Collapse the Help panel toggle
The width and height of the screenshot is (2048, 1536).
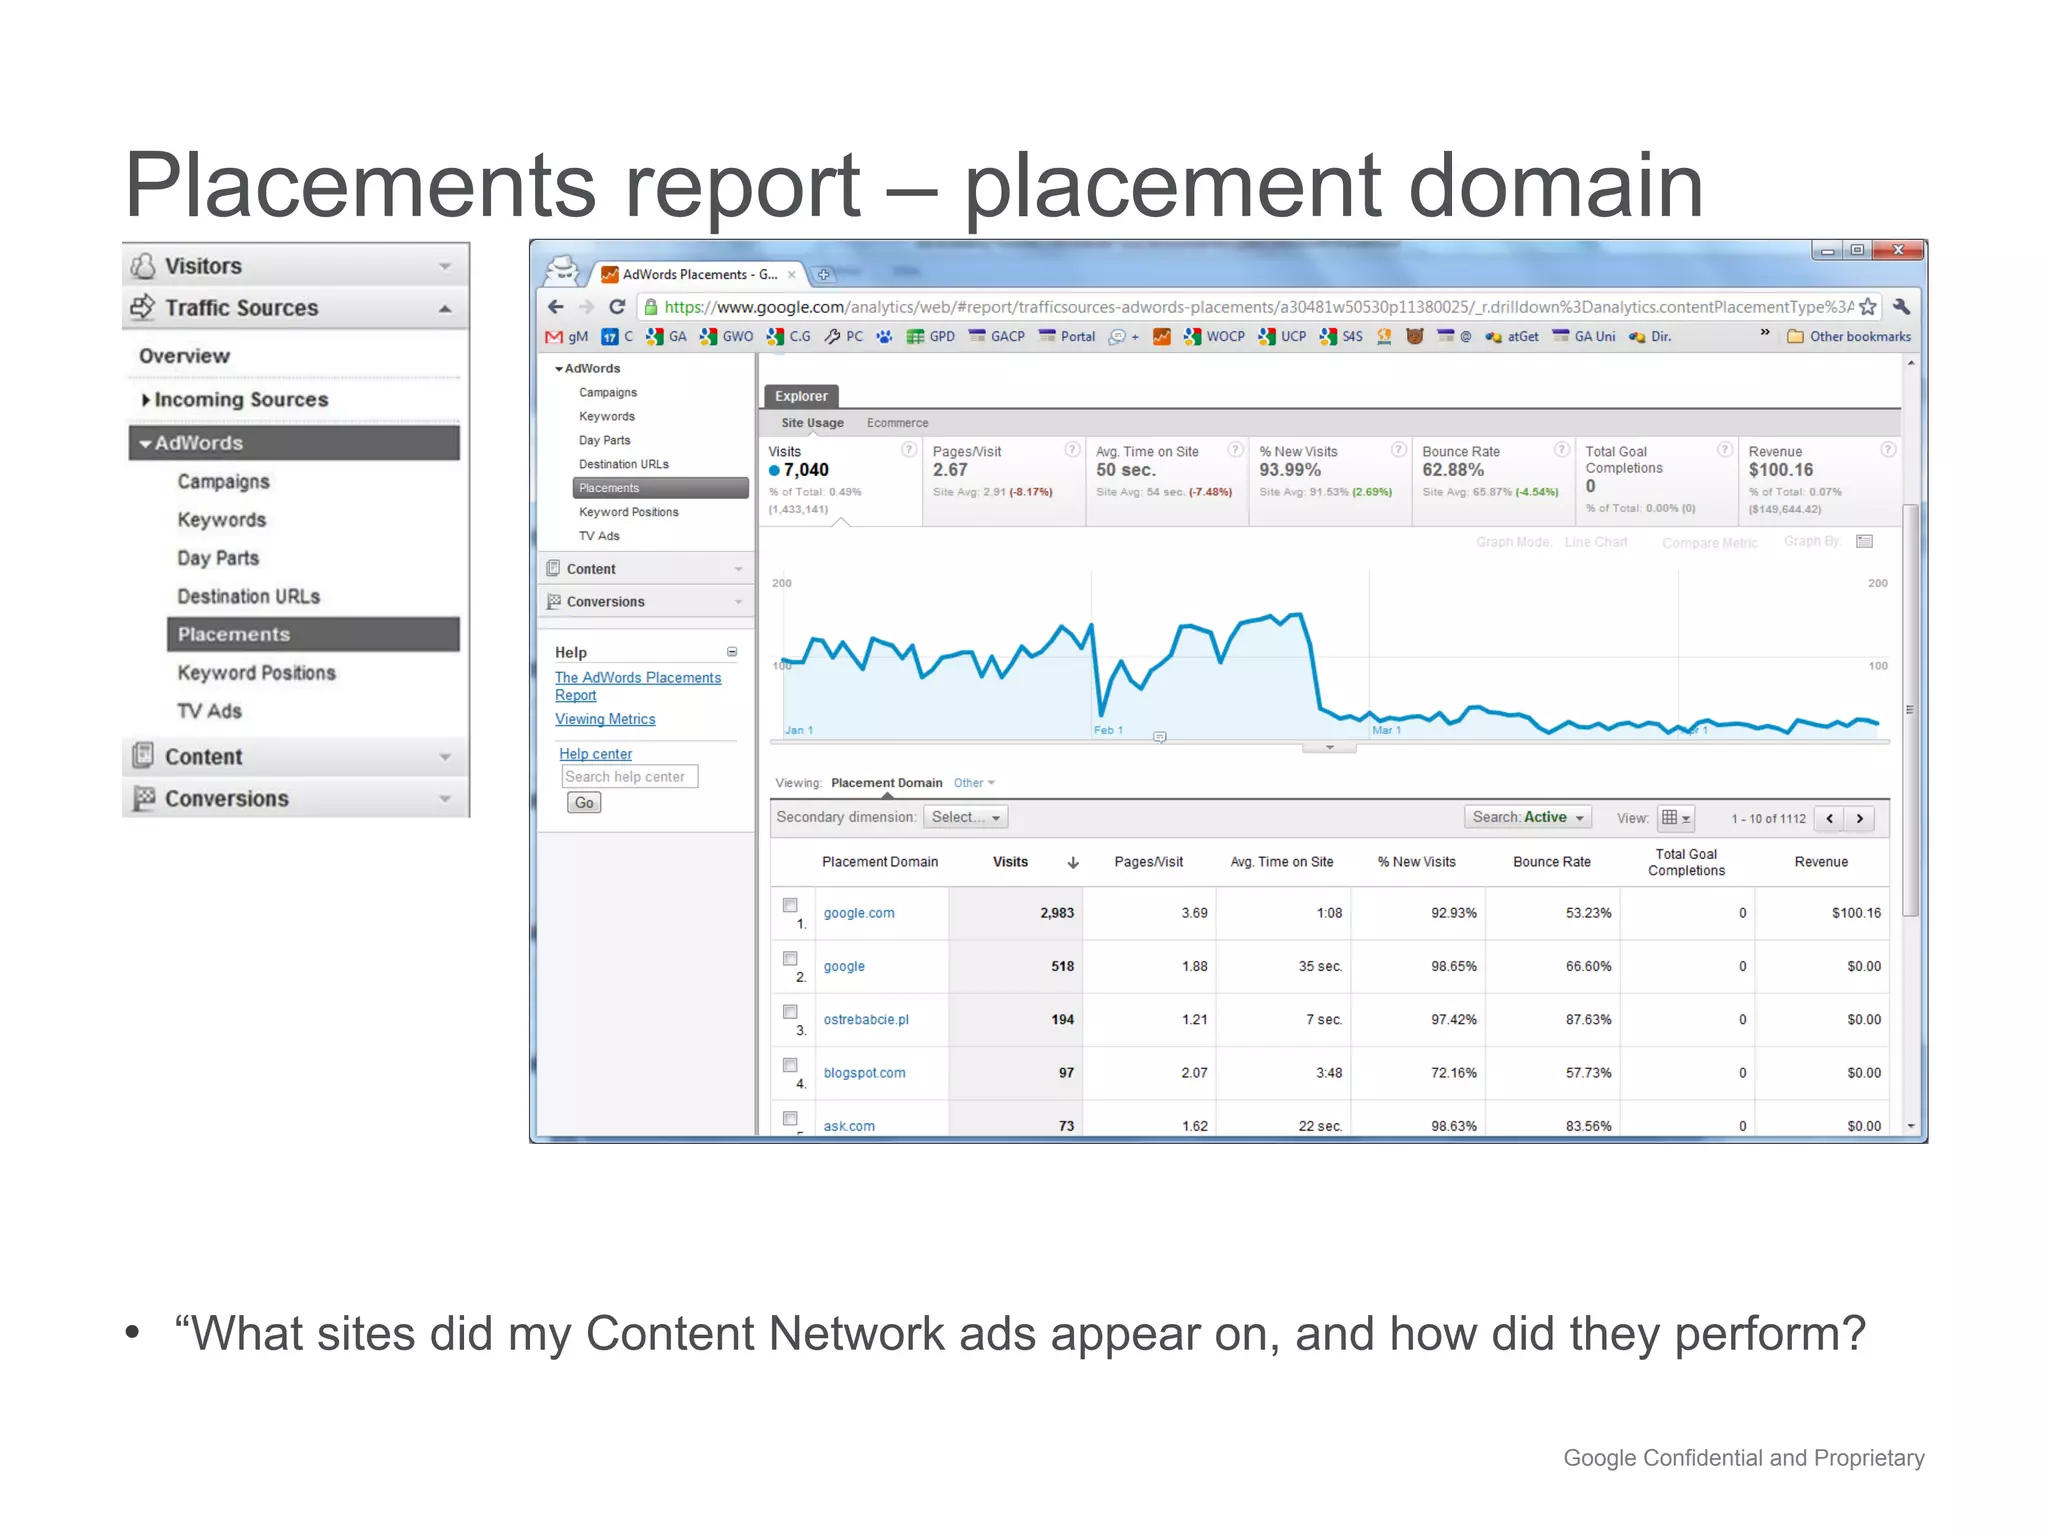coord(732,652)
